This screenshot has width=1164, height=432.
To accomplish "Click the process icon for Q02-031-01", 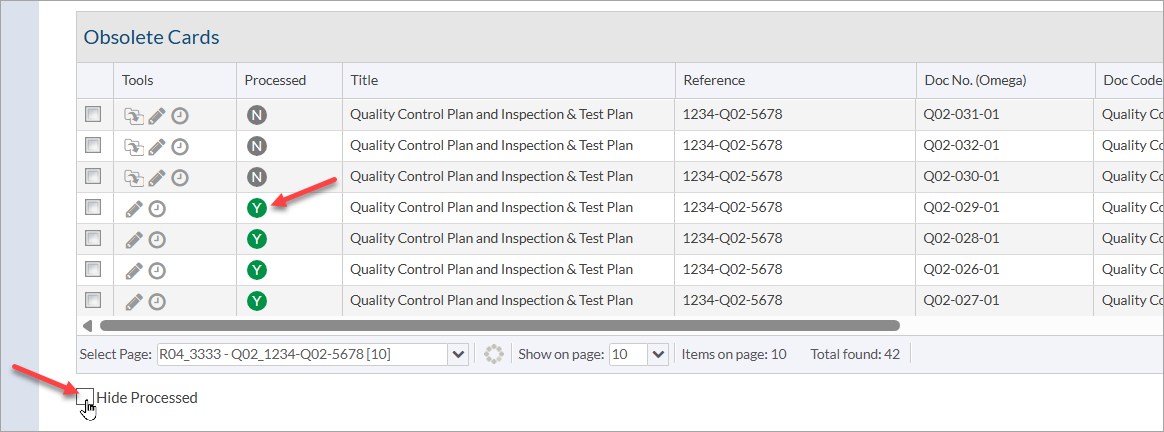I will 134,115.
